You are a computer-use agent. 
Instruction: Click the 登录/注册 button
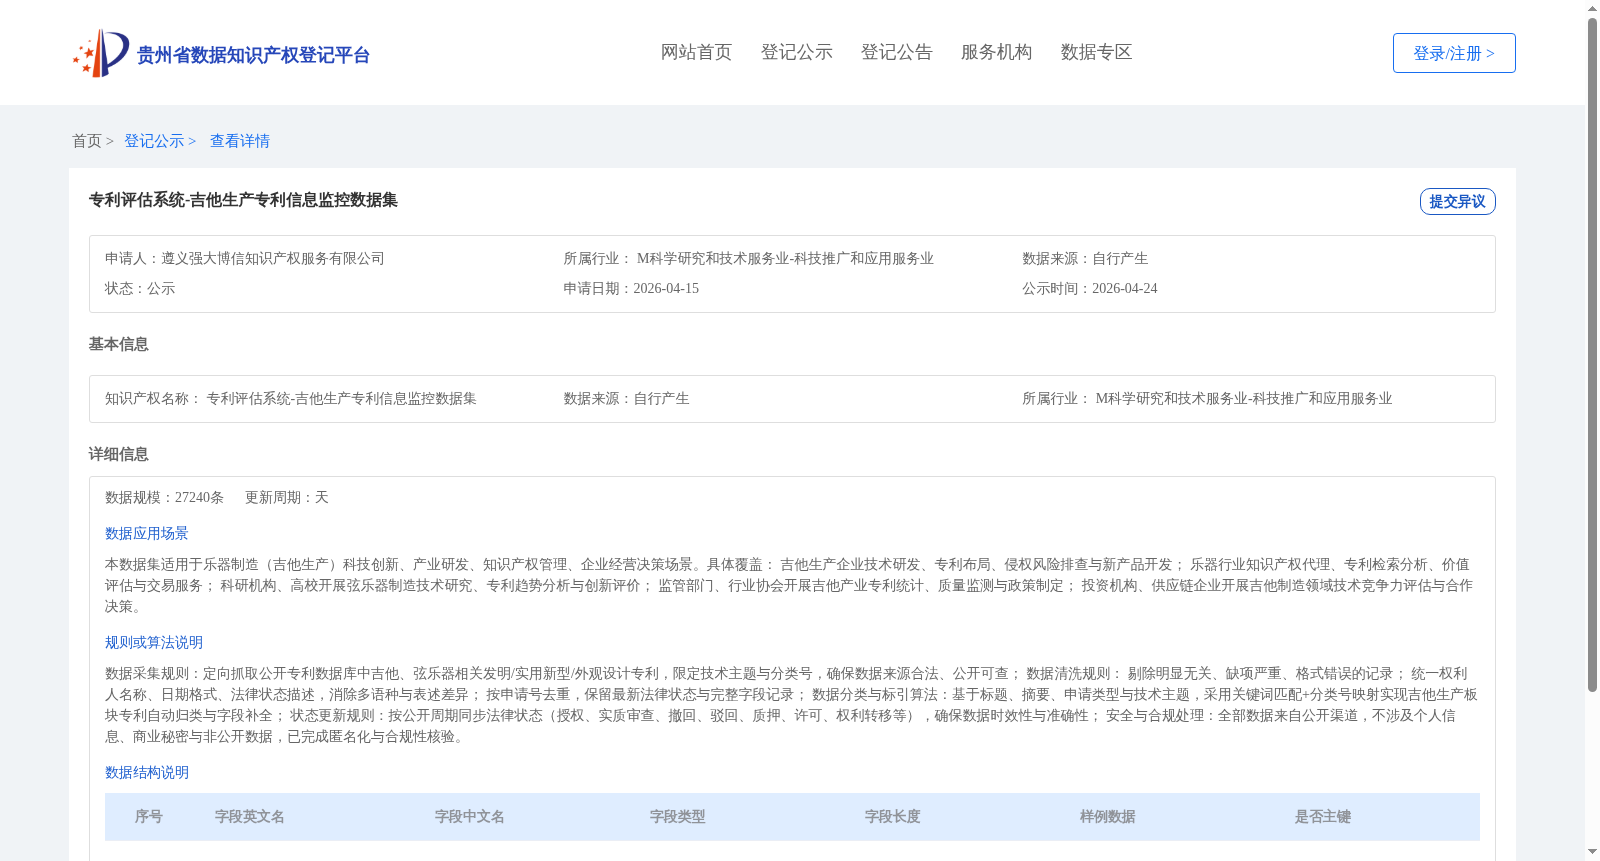coord(1454,53)
